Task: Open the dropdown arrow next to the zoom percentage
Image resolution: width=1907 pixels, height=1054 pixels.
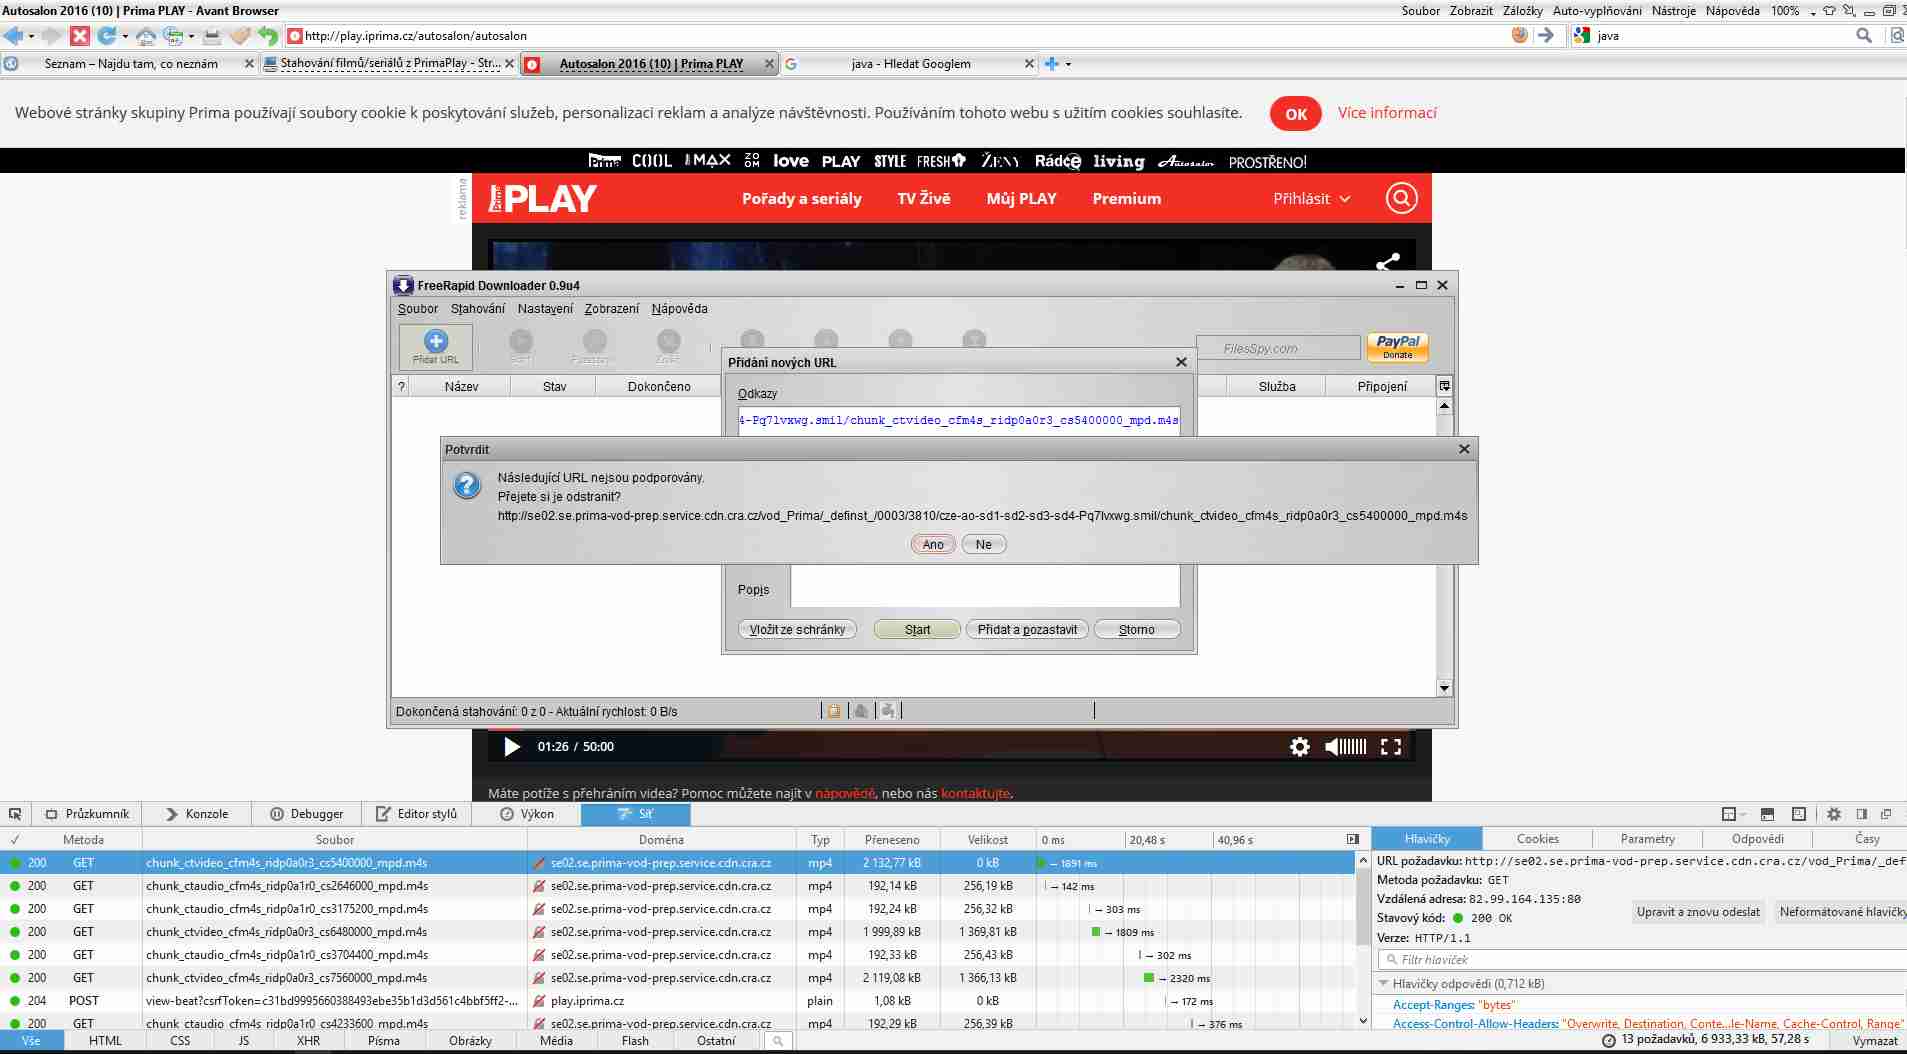Action: (1811, 12)
